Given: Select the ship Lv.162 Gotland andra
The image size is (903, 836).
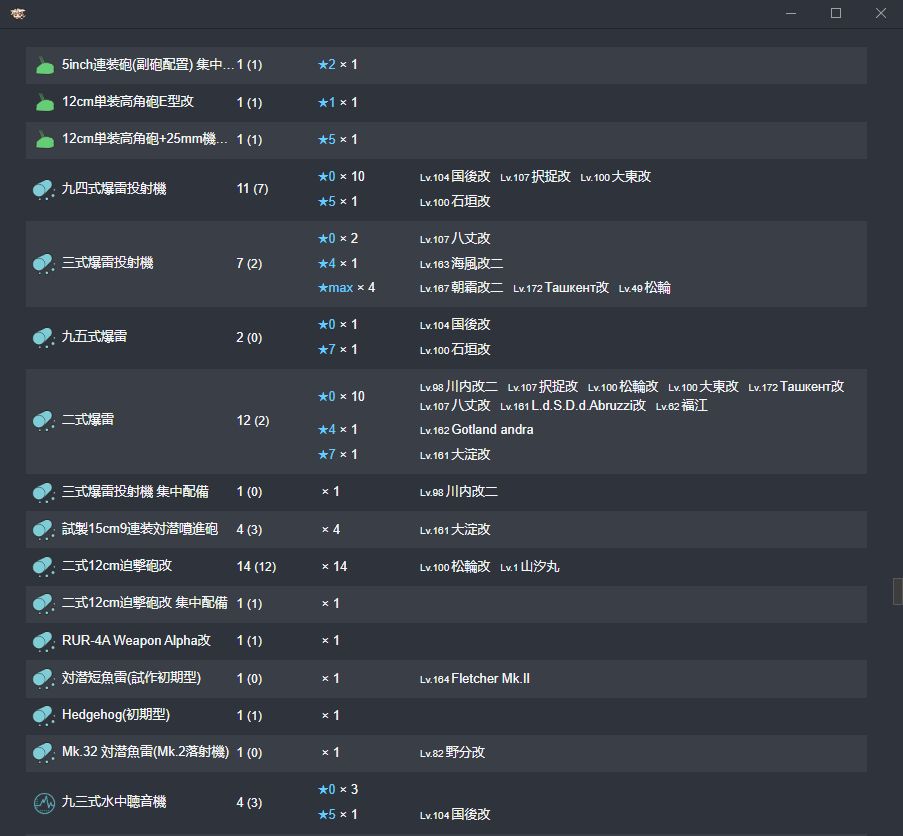Looking at the screenshot, I should coord(477,430).
